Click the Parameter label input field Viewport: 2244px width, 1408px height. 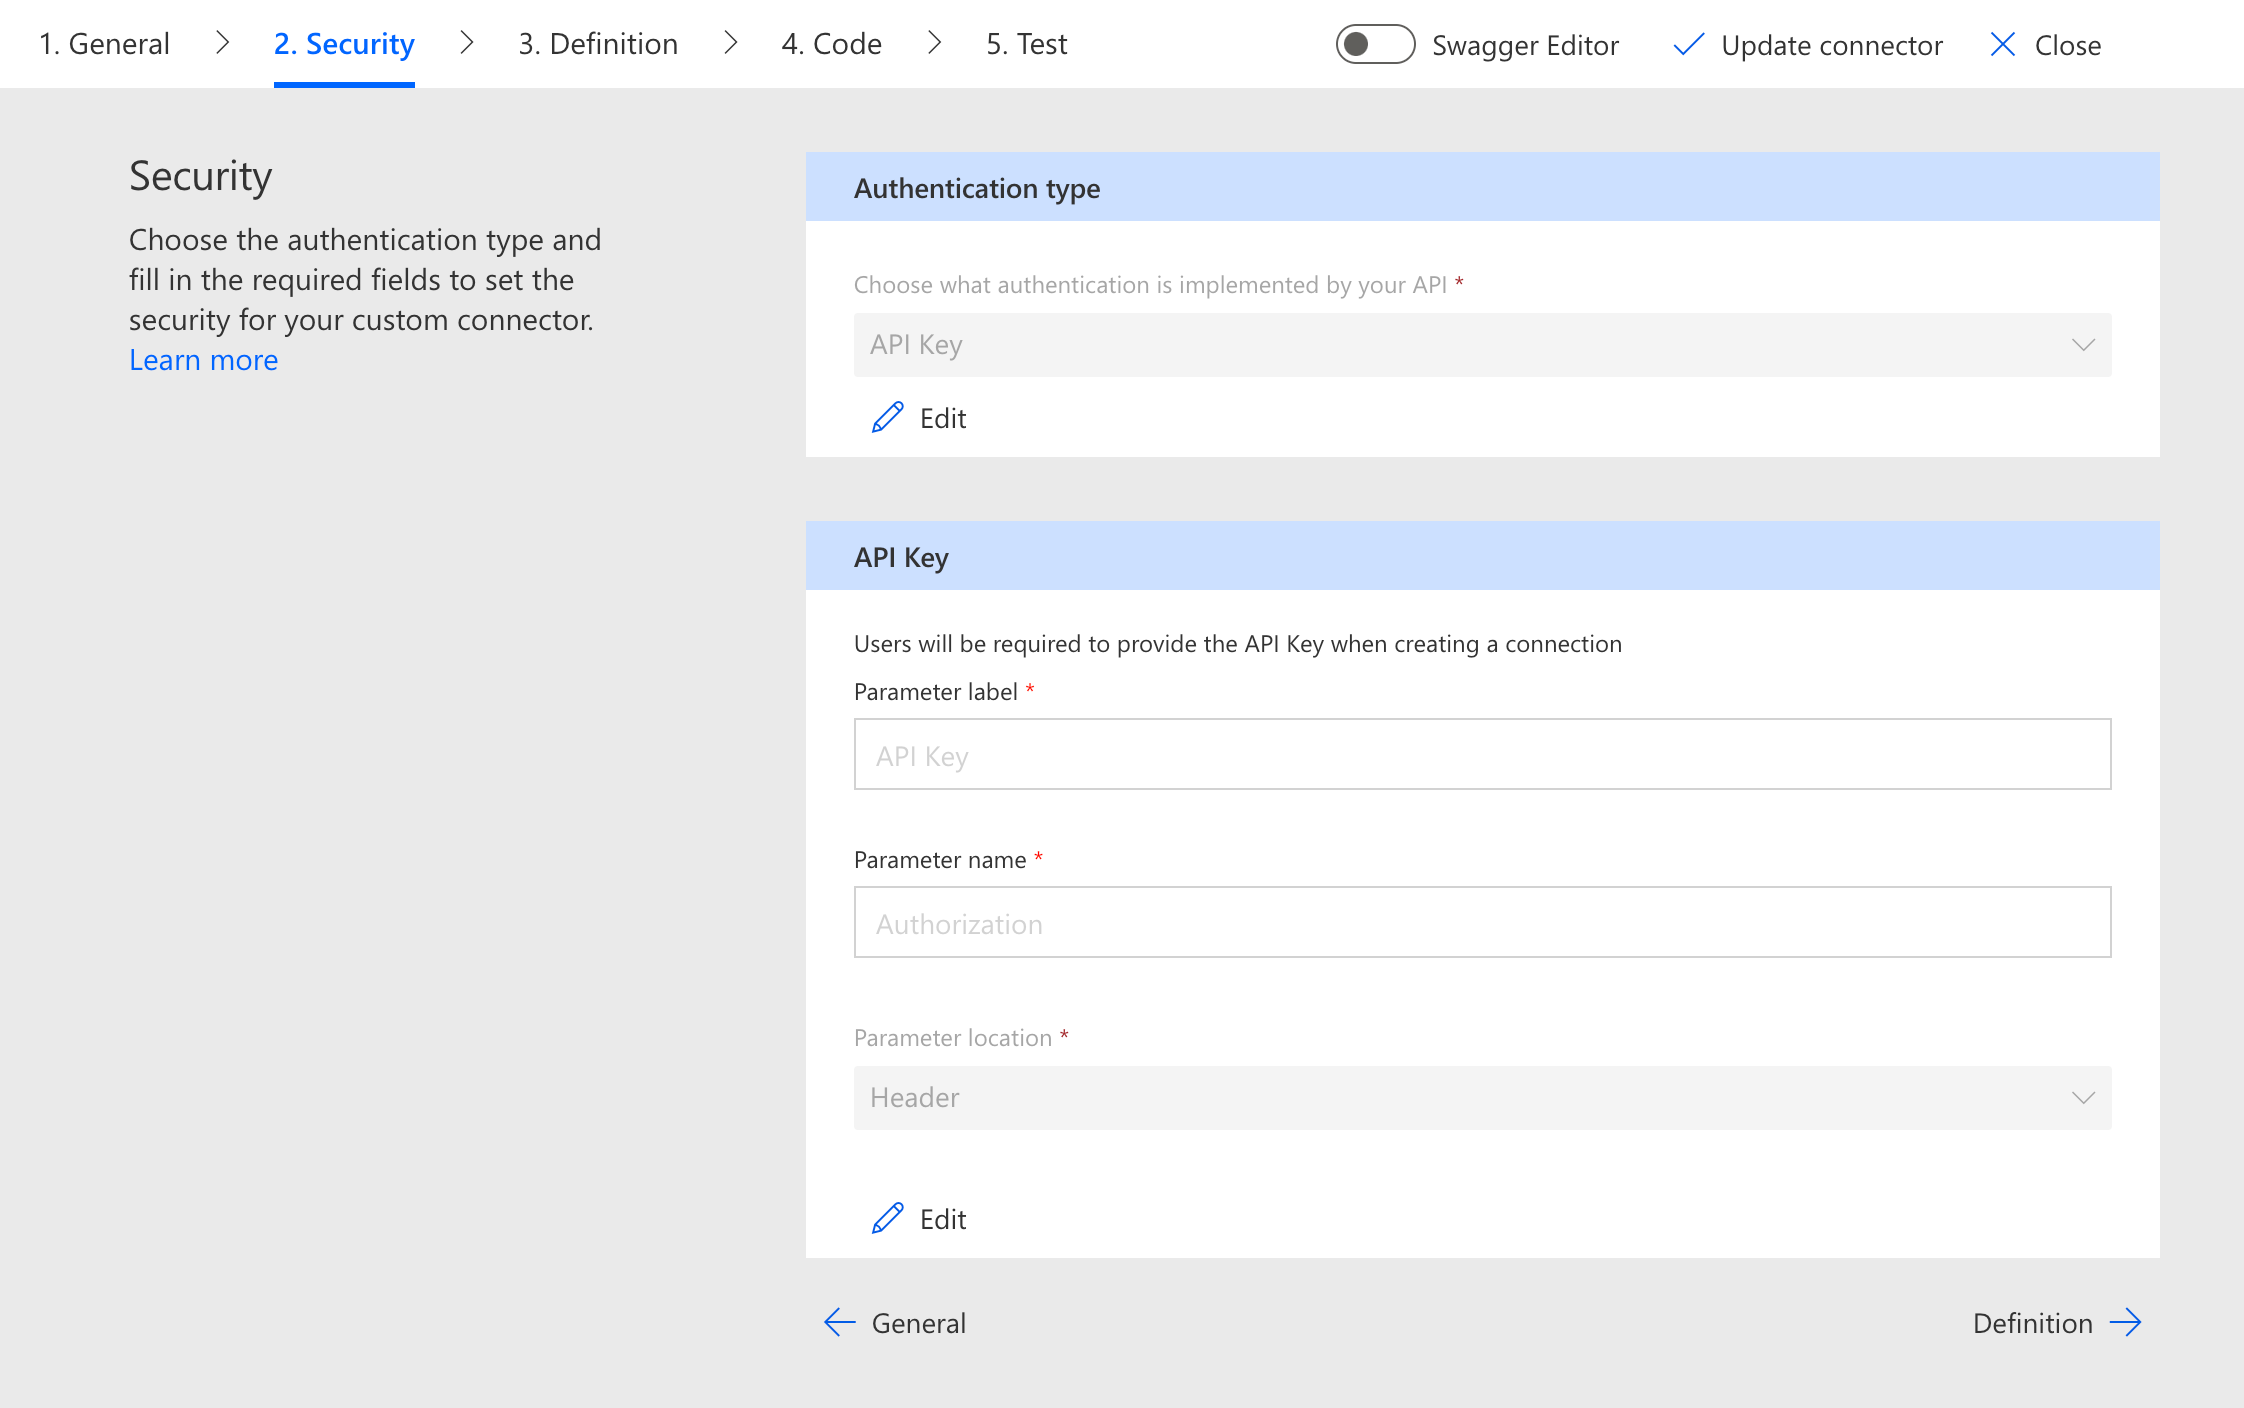(1481, 755)
